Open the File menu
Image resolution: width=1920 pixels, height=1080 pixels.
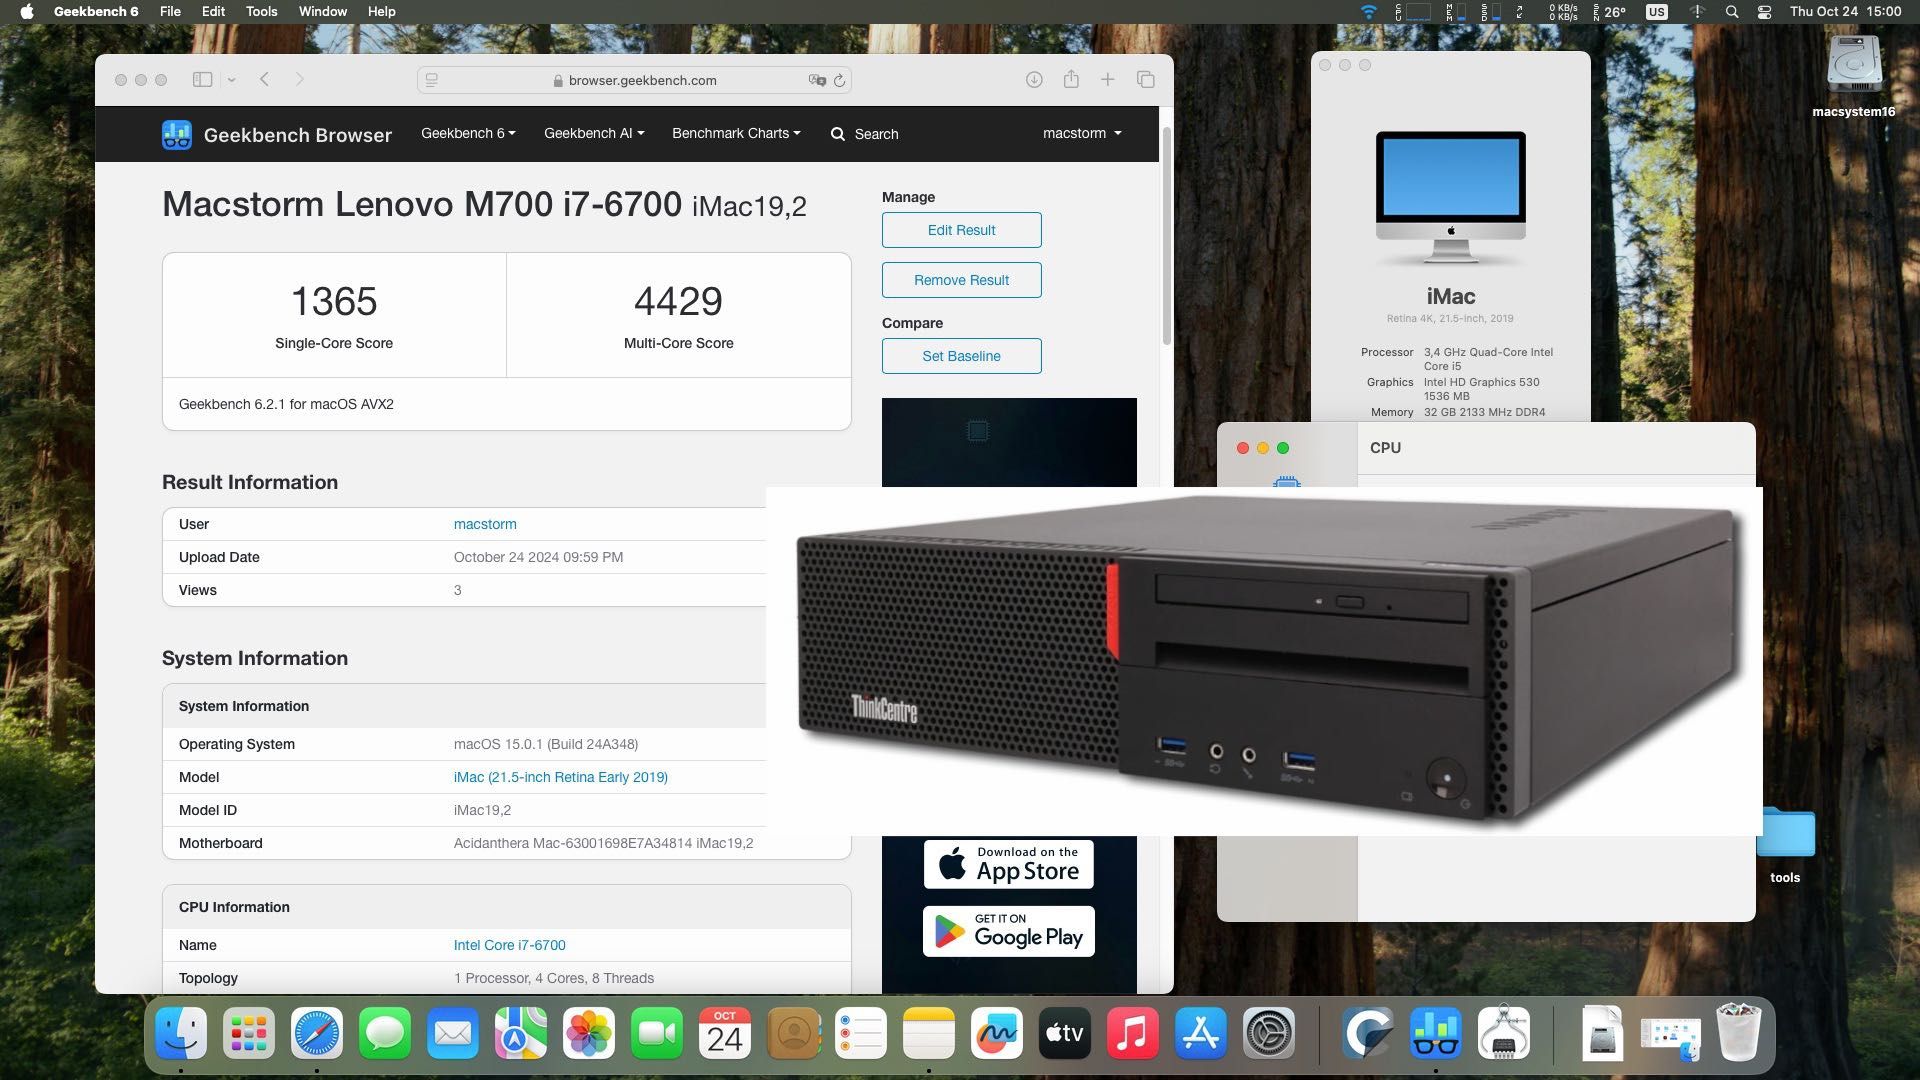(x=170, y=12)
